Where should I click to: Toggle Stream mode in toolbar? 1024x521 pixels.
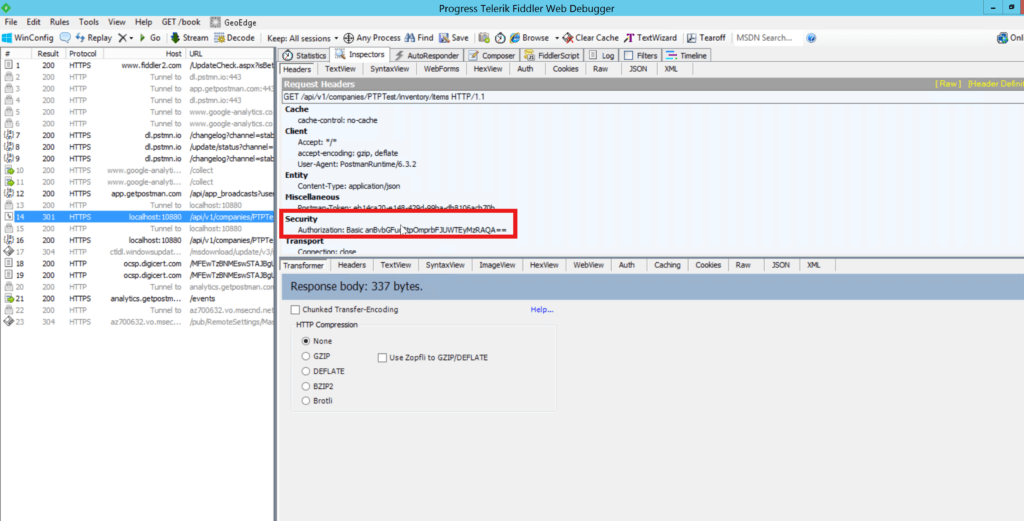[189, 38]
